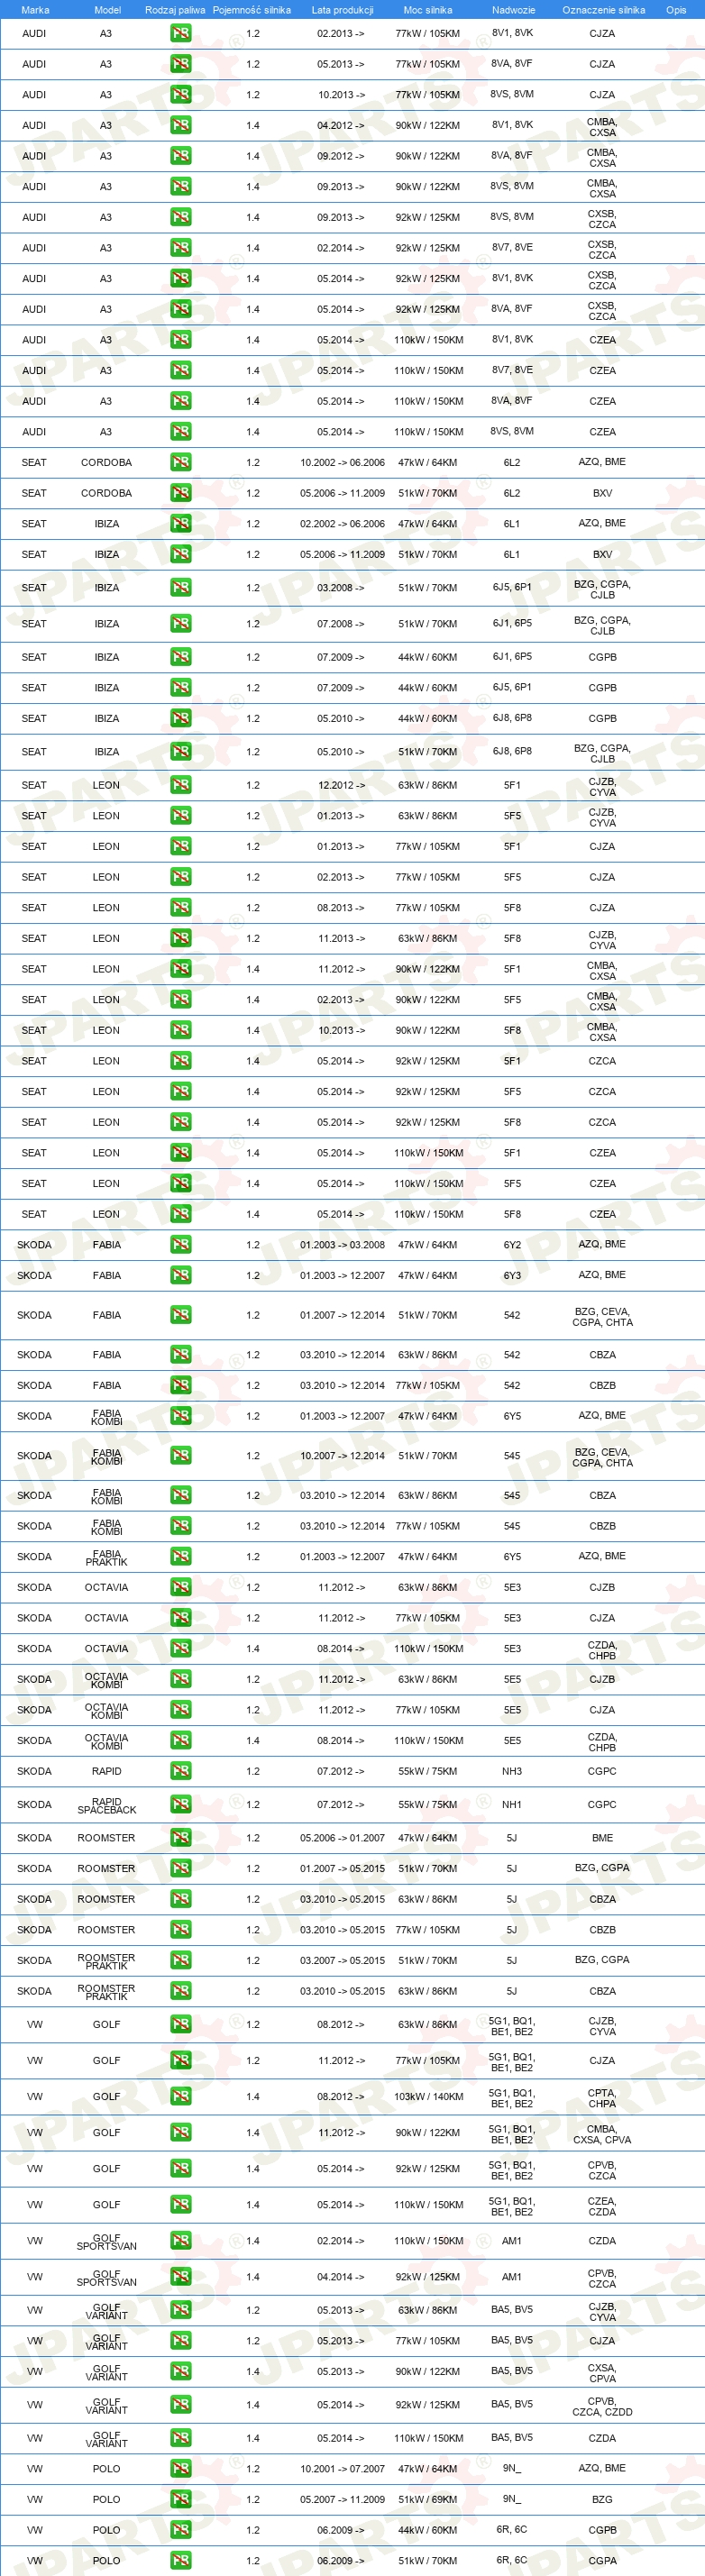Click fuel icon in Seat Ibiza 07.2008 row
Screen dimensions: 705x2576
pos(181,623)
